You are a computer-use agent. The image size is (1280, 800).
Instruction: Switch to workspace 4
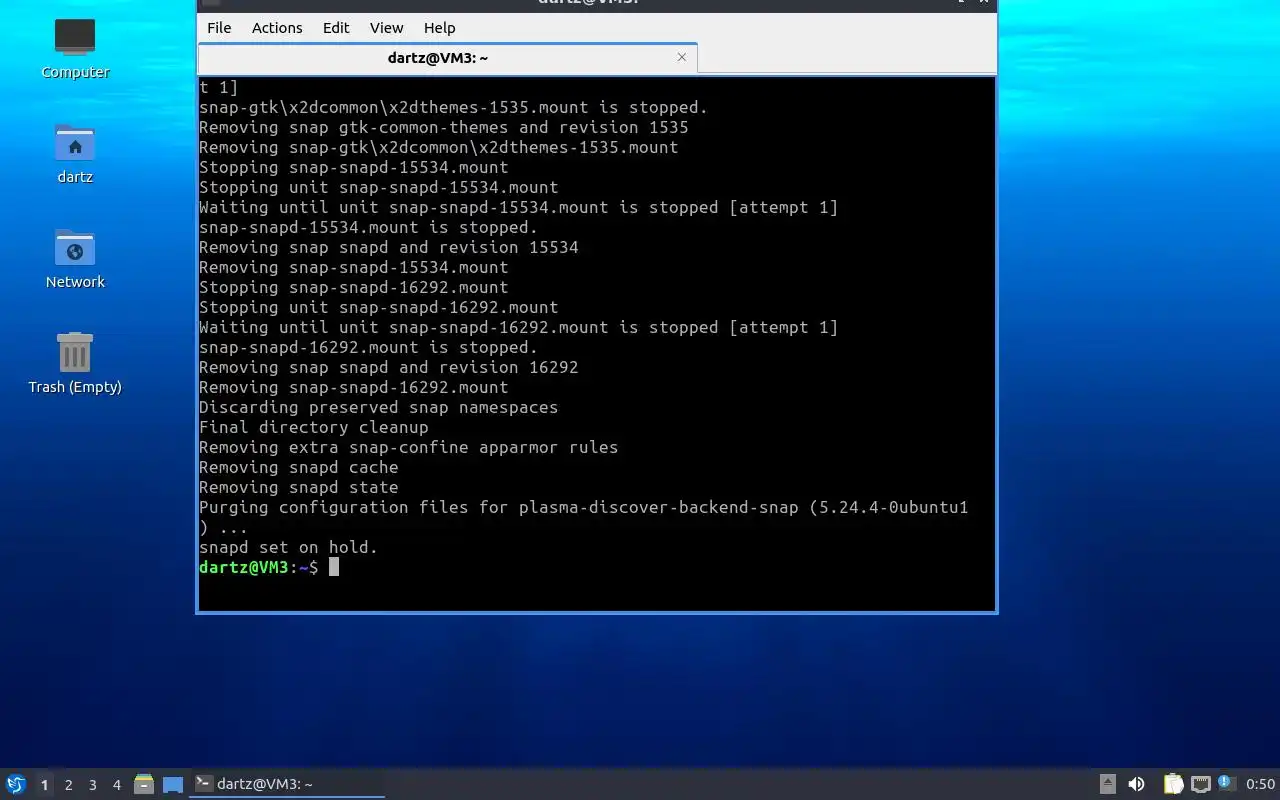pos(116,785)
